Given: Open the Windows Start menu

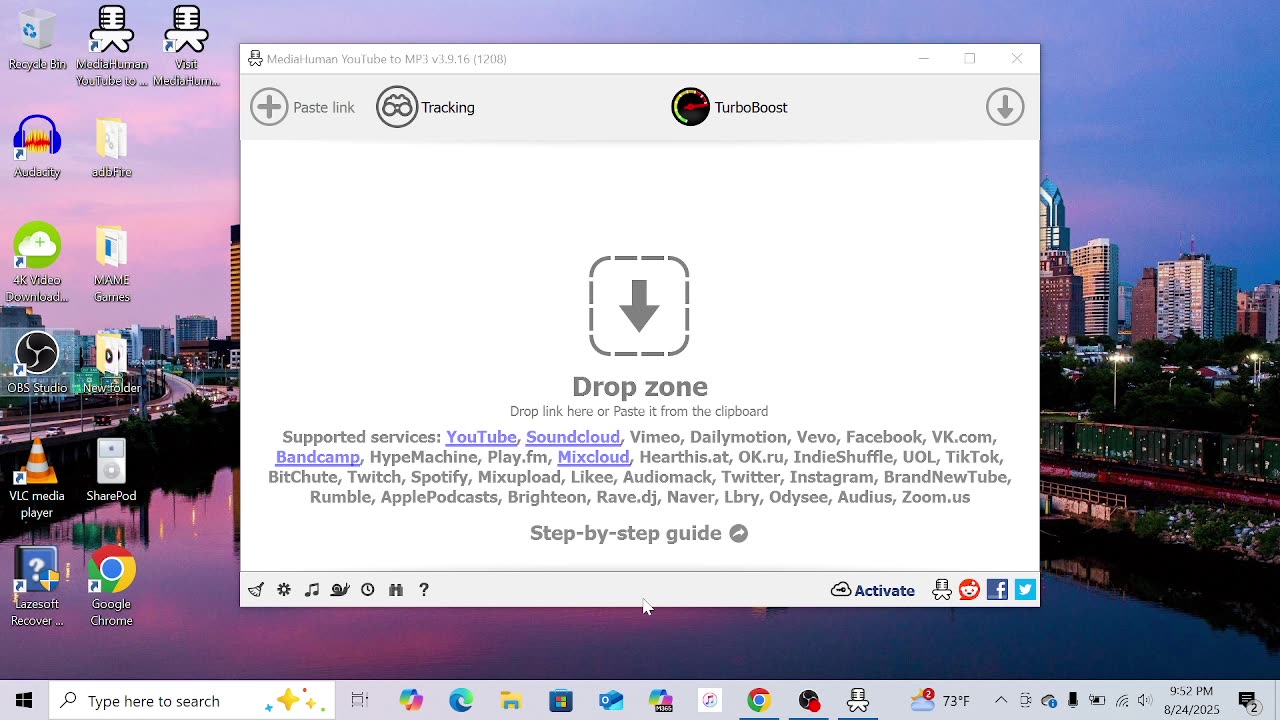Looking at the screenshot, I should point(24,701).
